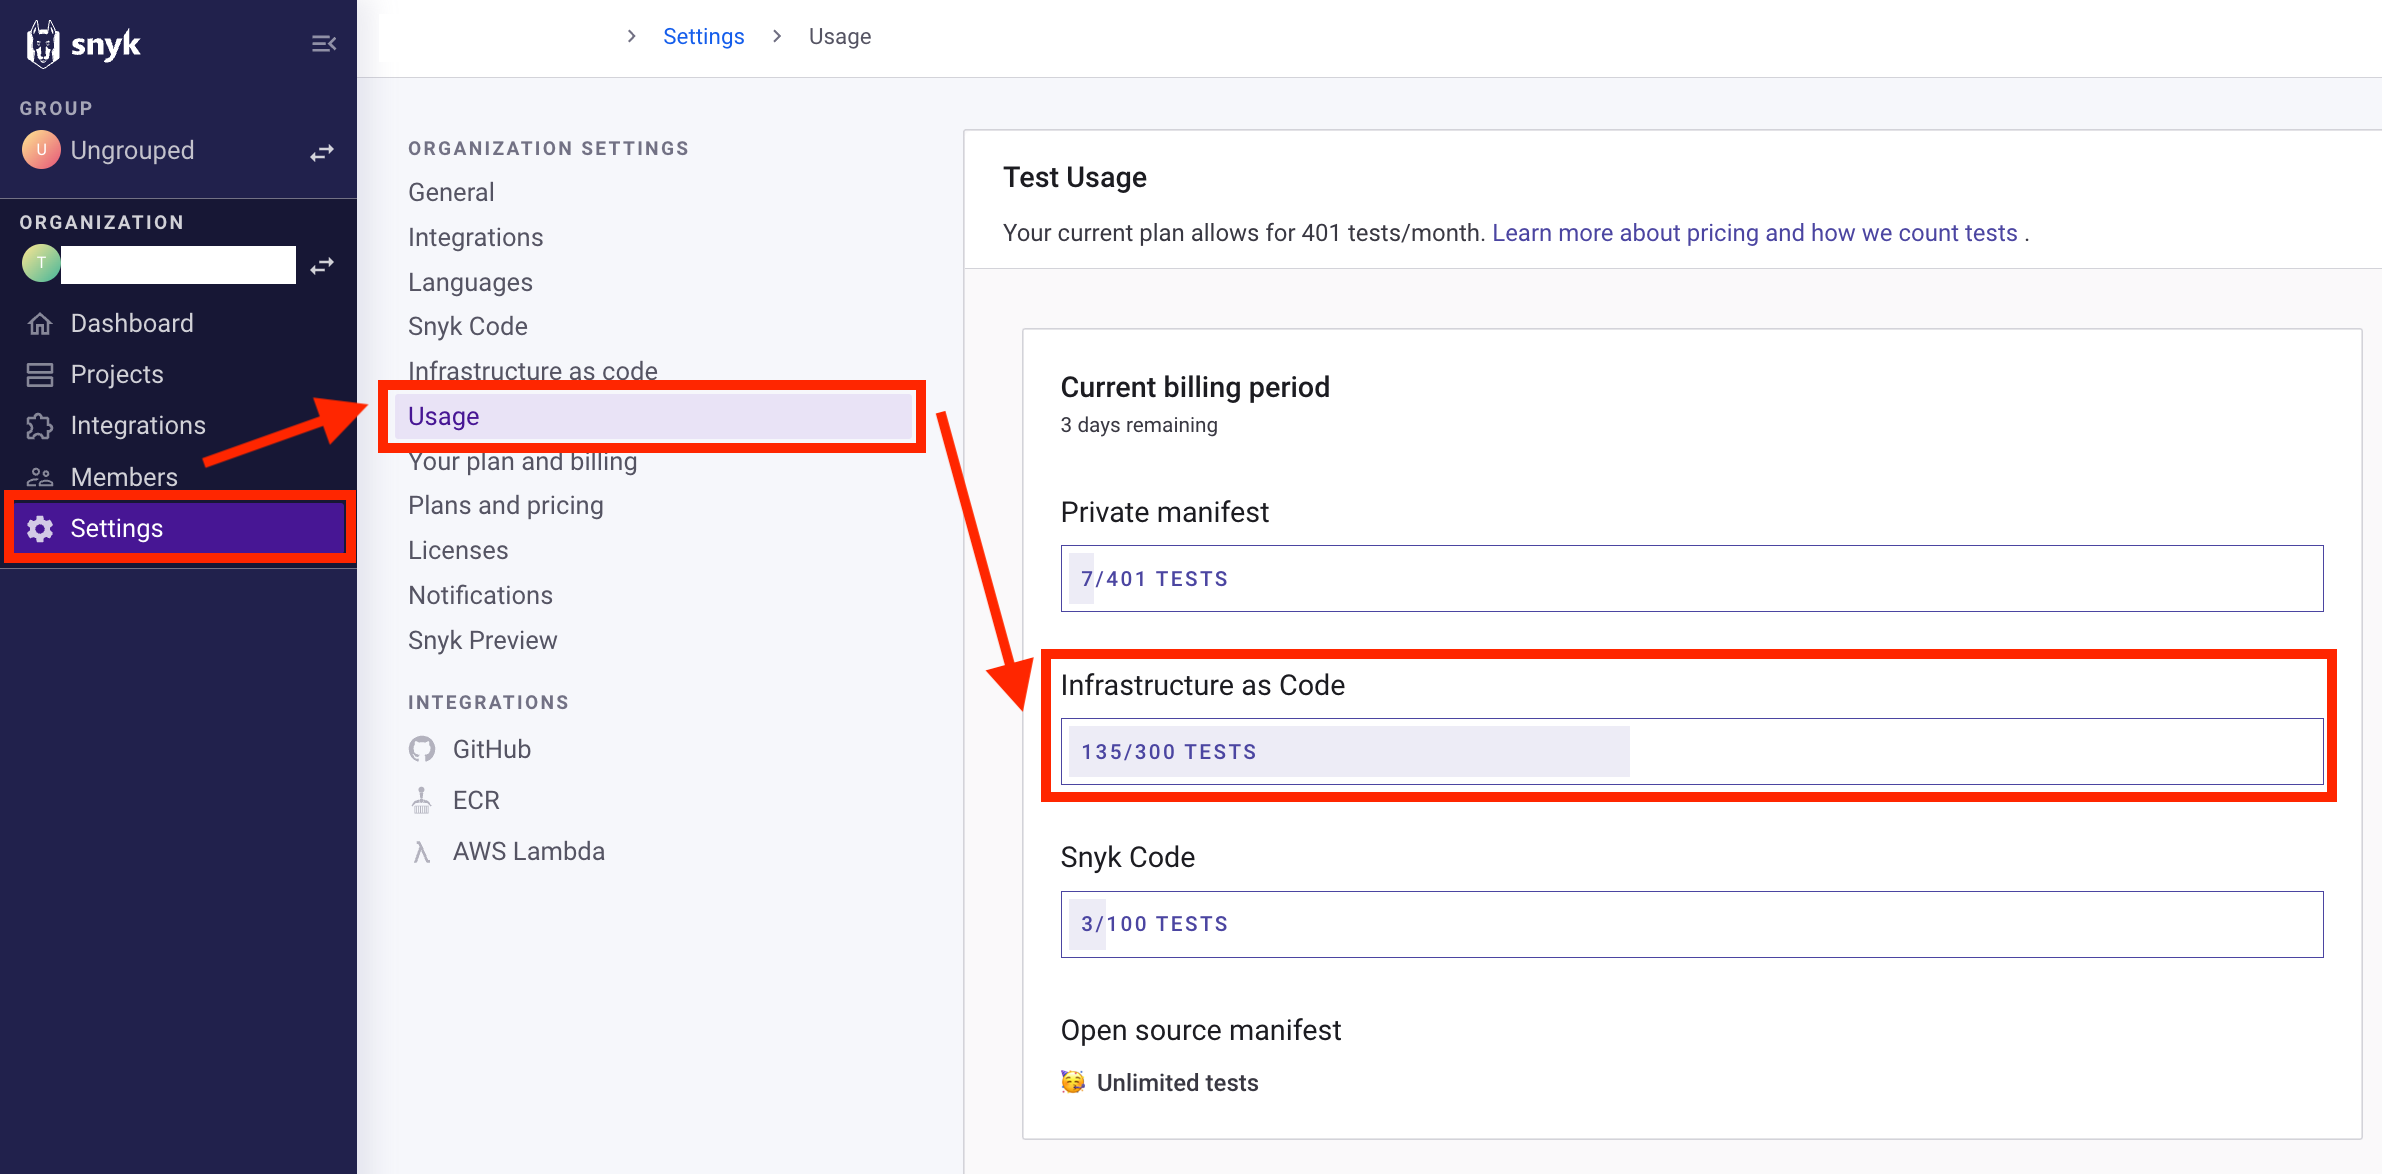Open Snyk Preview settings
The height and width of the screenshot is (1174, 2382).
[x=483, y=640]
